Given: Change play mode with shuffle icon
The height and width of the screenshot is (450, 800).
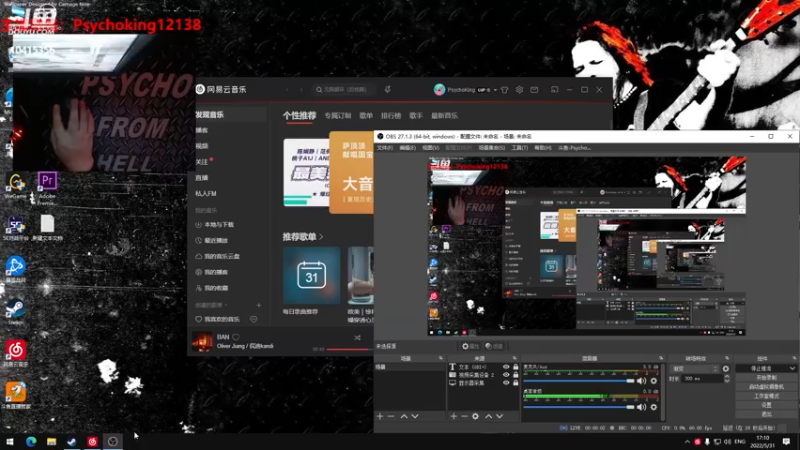Looking at the screenshot, I should [x=357, y=338].
